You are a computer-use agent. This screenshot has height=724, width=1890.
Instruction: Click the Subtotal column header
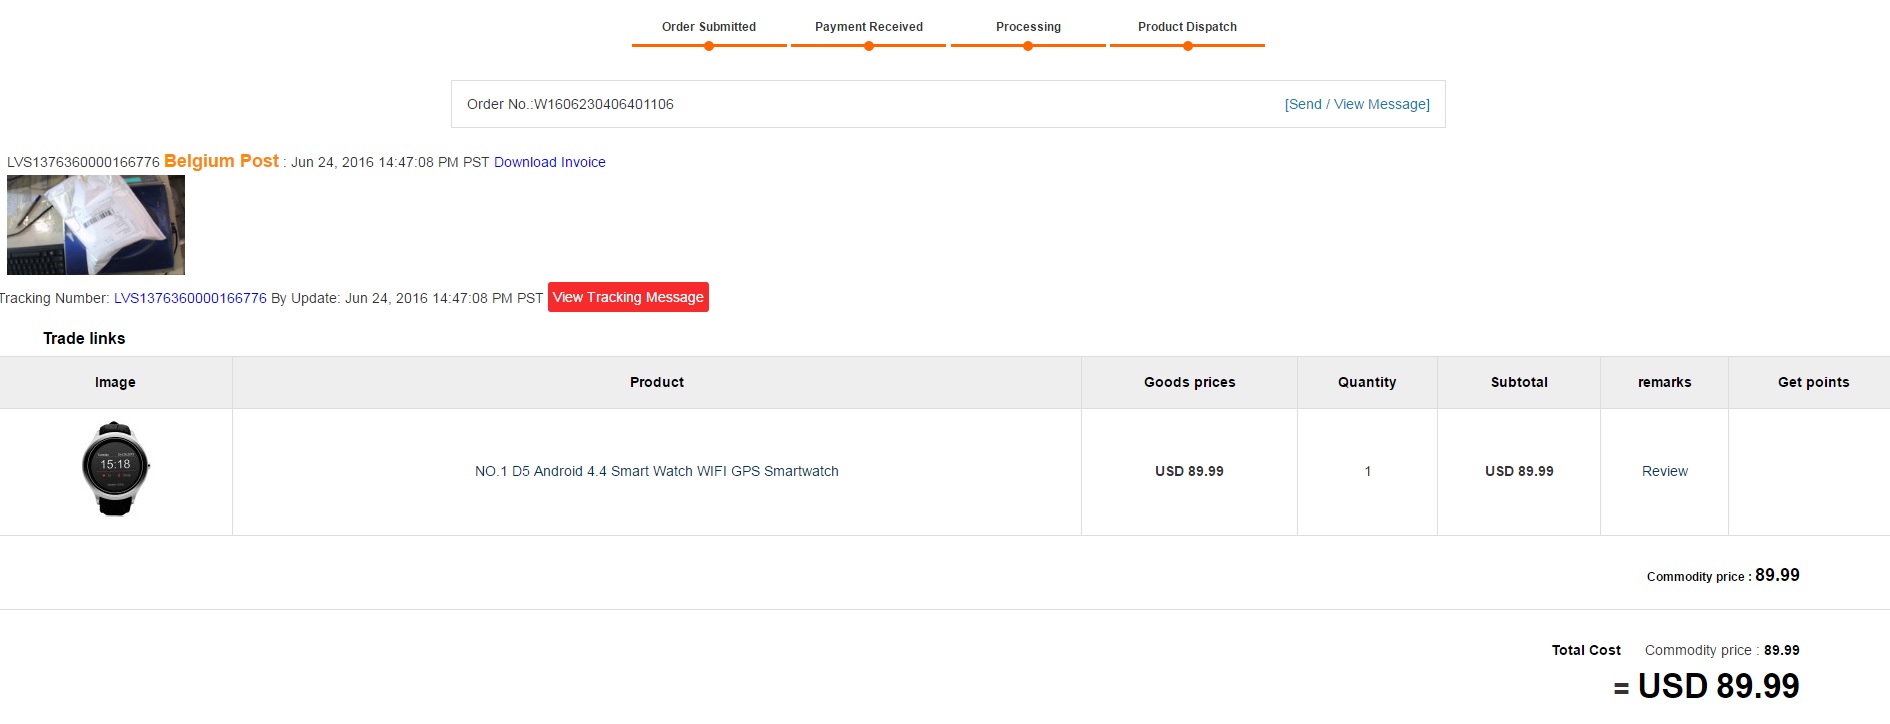pos(1519,382)
